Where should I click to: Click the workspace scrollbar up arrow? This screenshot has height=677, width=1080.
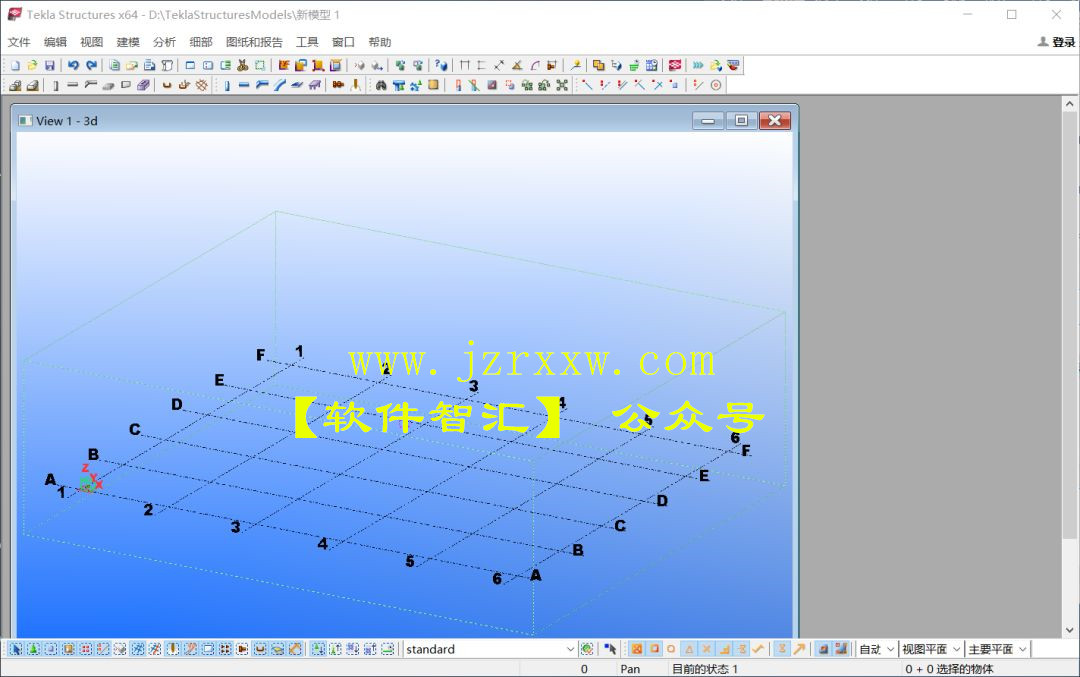click(x=1069, y=105)
